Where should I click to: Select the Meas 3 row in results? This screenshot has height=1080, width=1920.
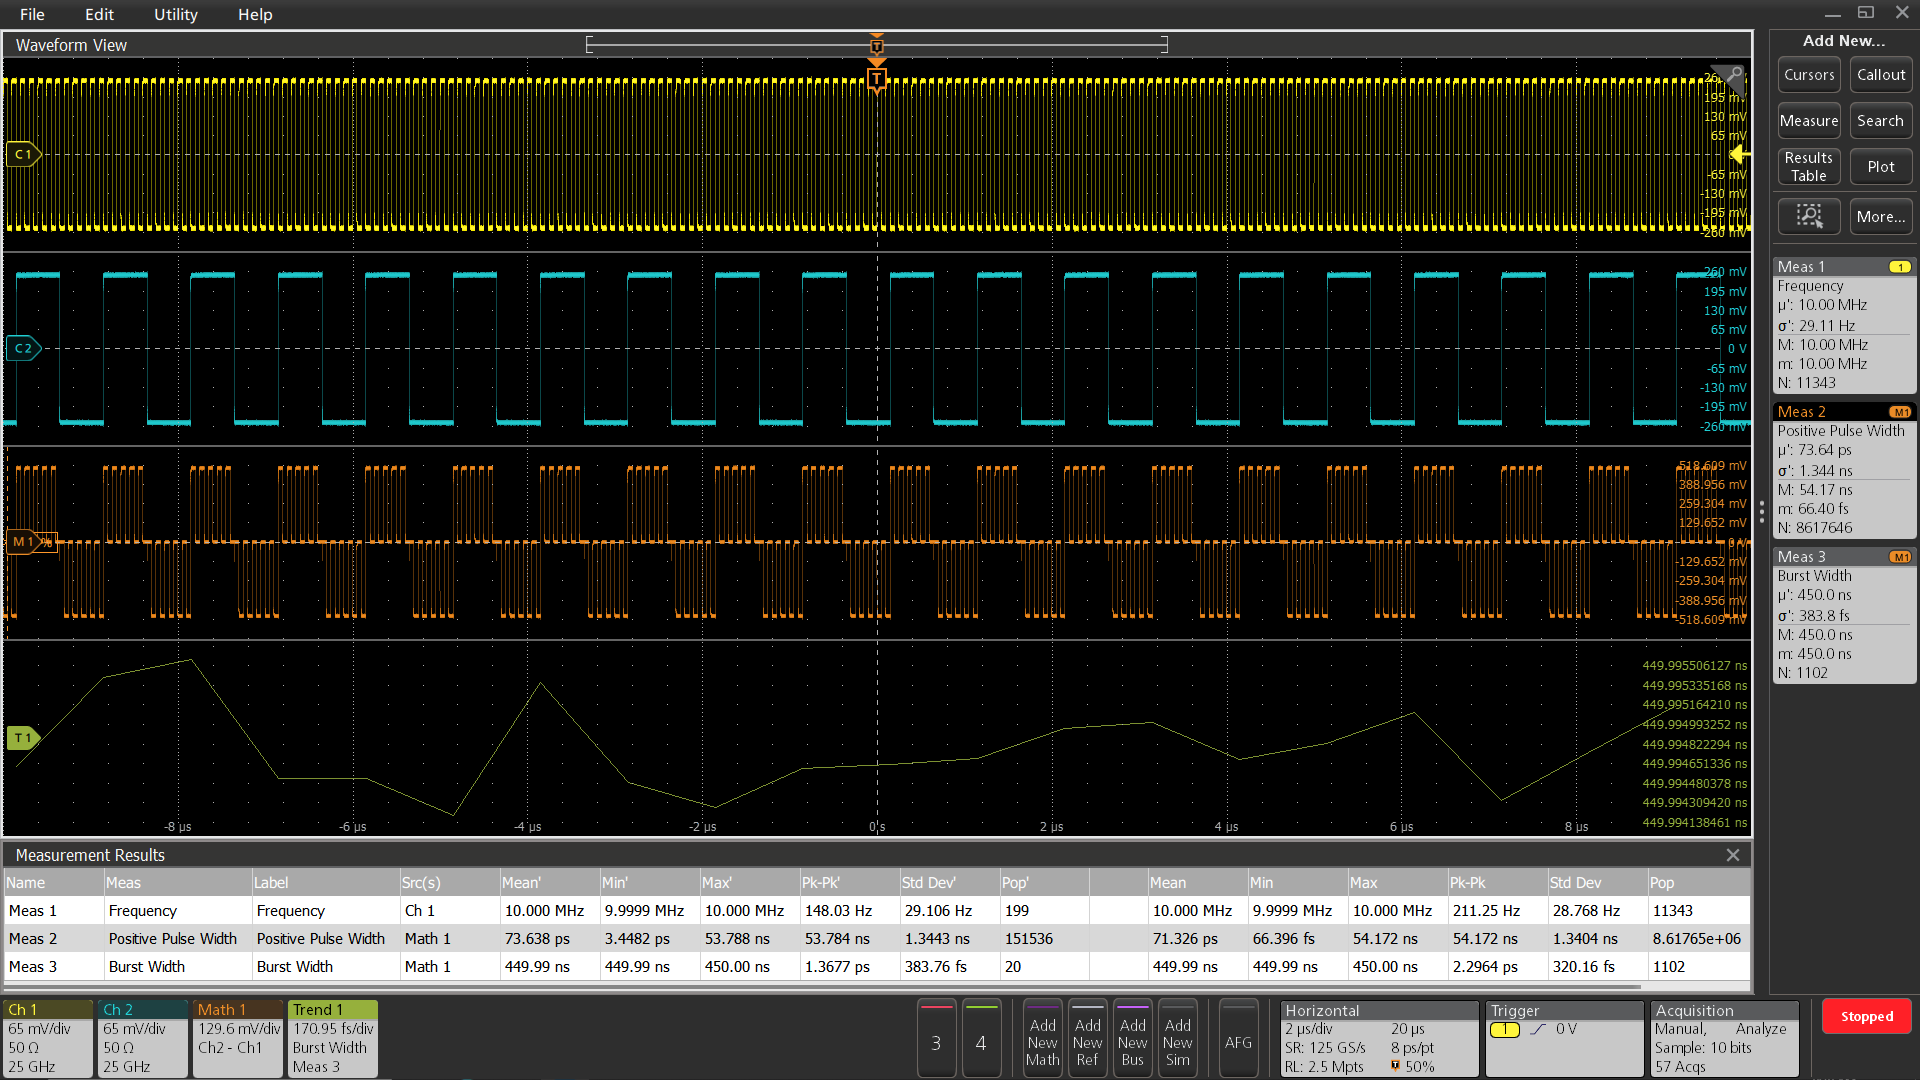pyautogui.click(x=876, y=967)
